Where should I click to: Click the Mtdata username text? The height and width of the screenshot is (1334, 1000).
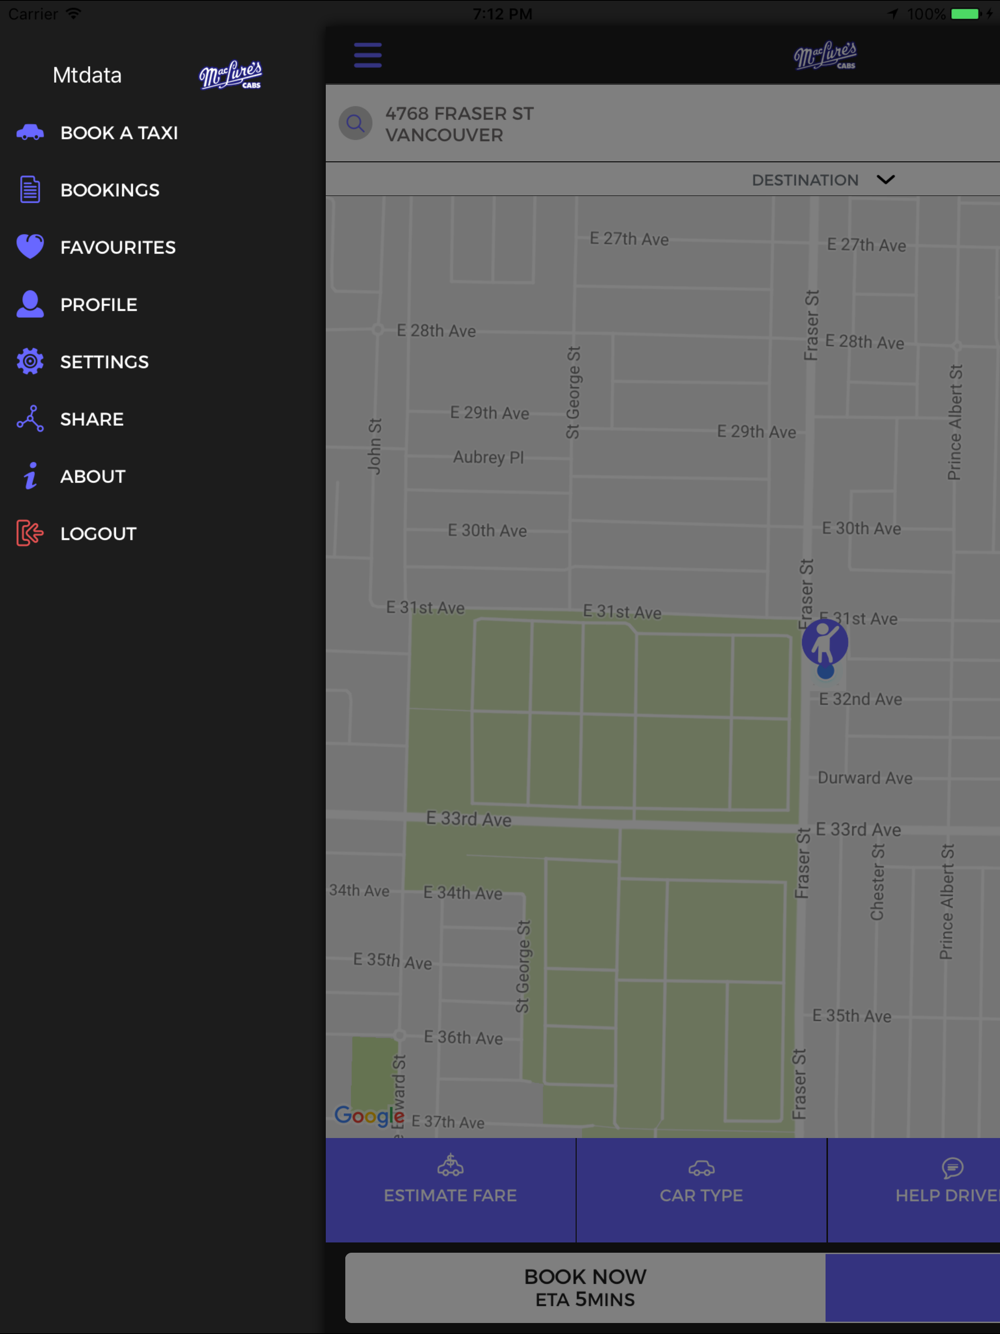(87, 75)
